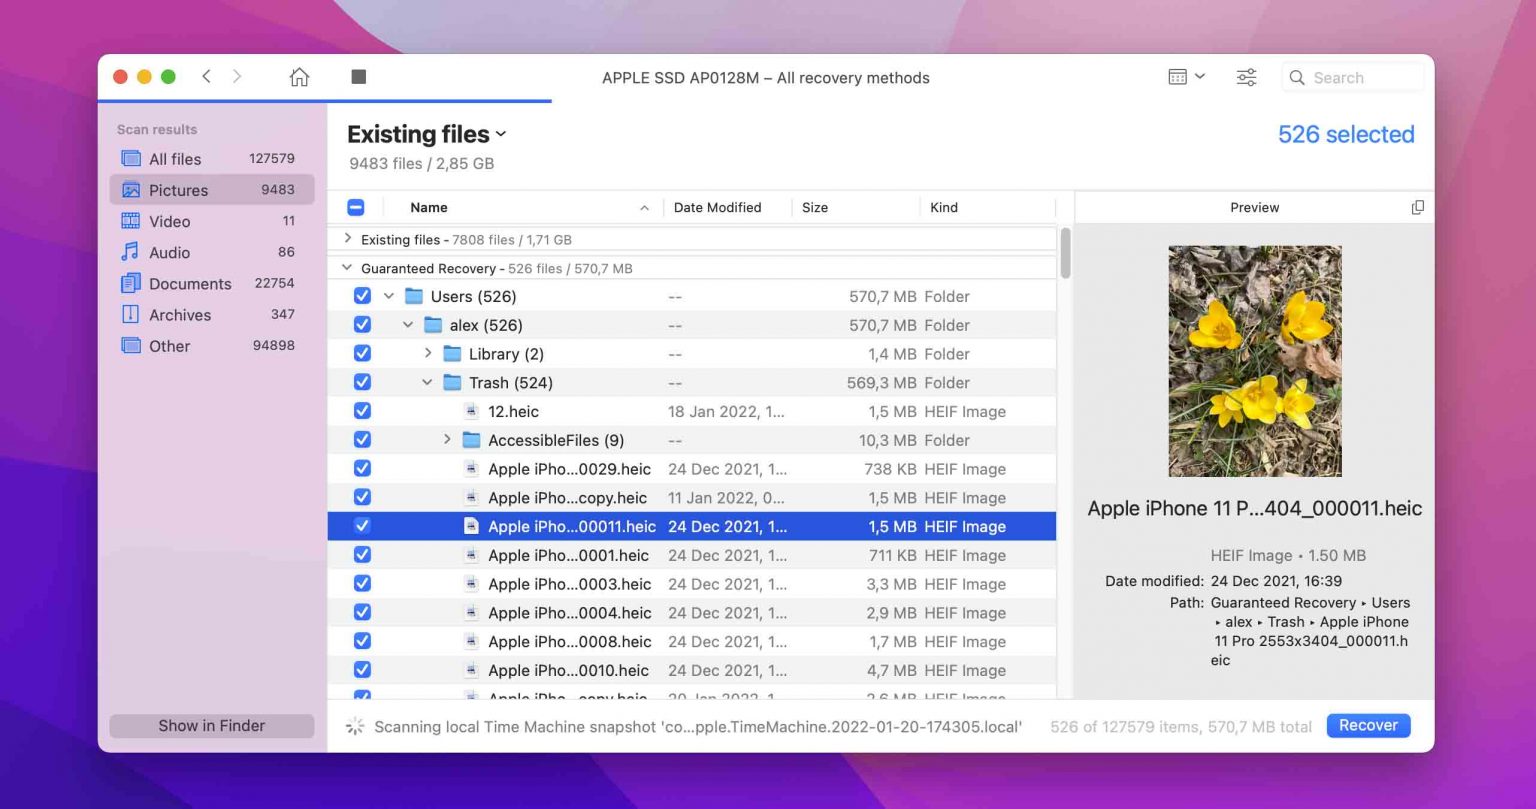The image size is (1536, 809).
Task: Click Show in Finder
Action: point(211,725)
